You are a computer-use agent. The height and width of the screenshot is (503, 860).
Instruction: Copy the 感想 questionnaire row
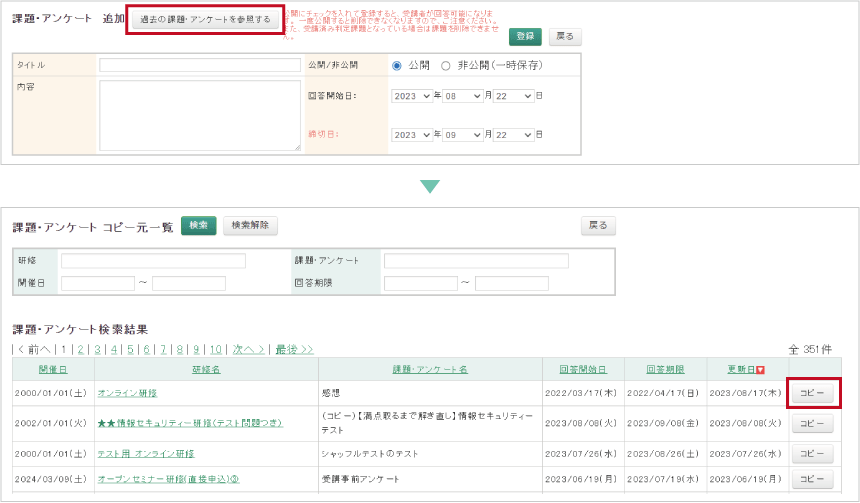click(x=812, y=393)
